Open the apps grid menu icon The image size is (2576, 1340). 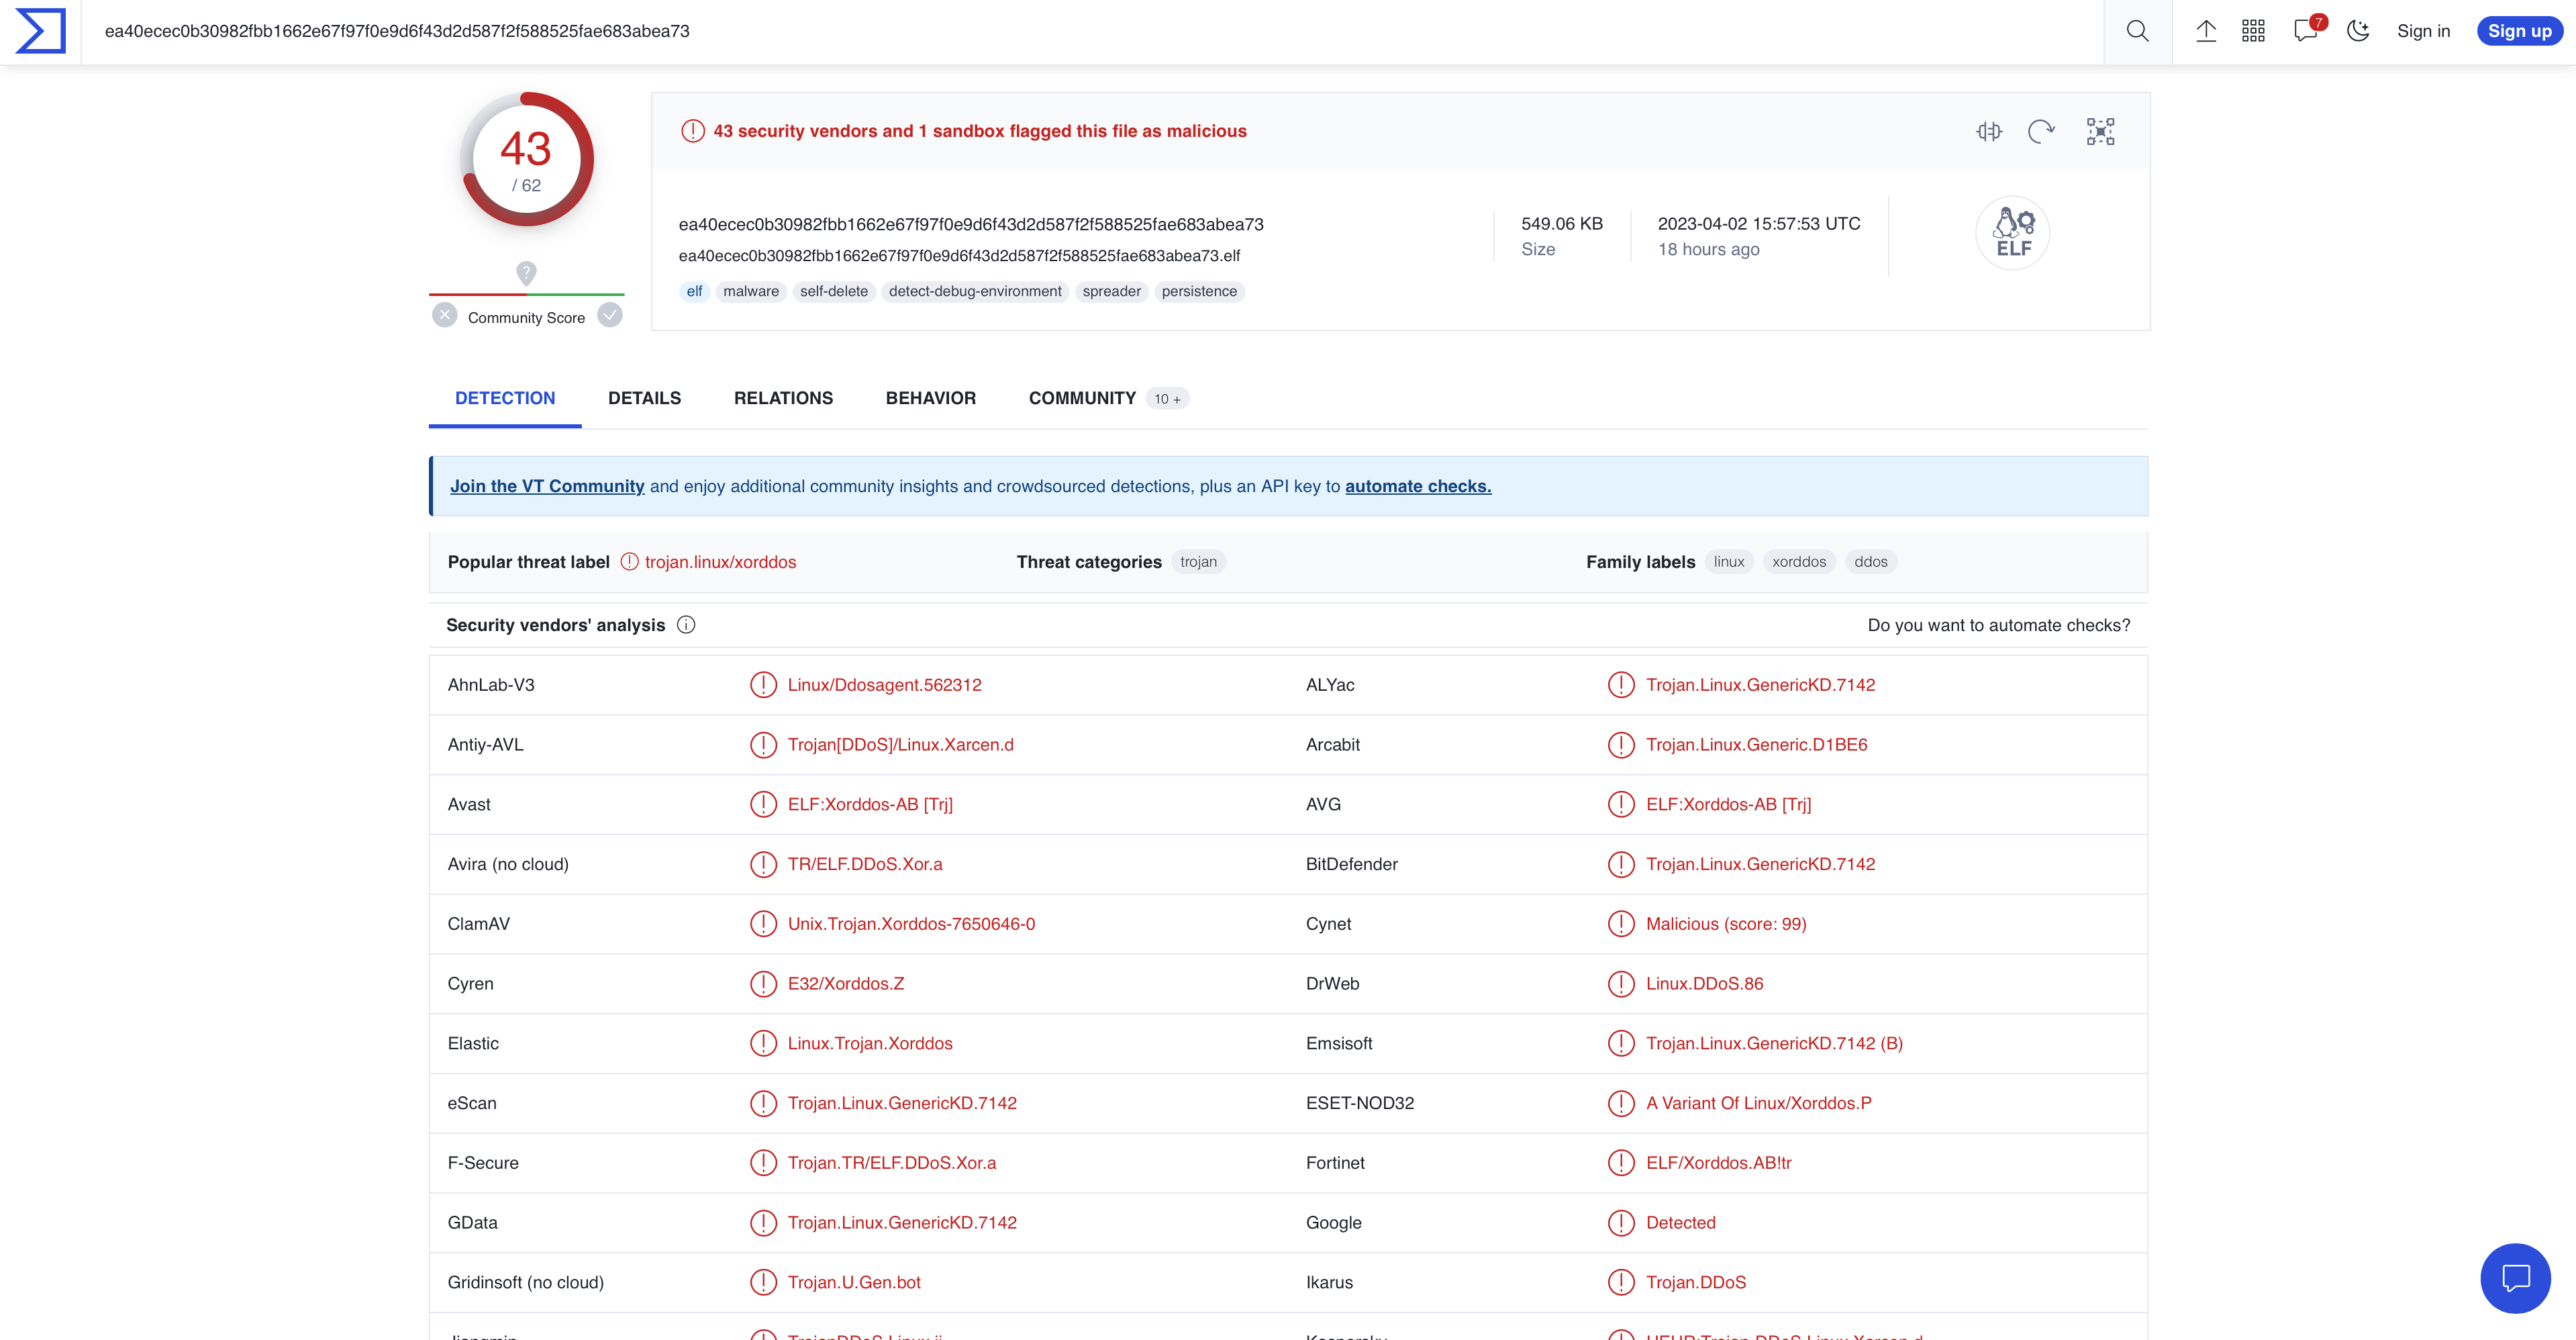coord(2253,31)
